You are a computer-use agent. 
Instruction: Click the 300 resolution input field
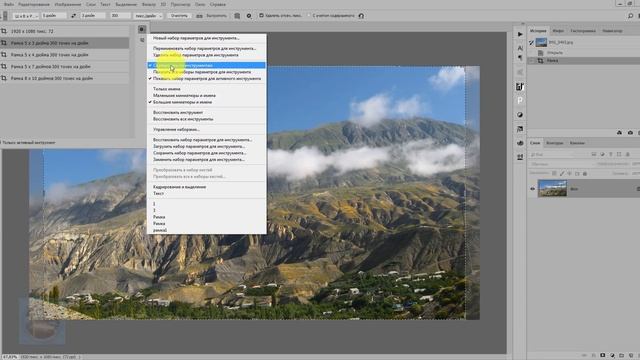point(120,16)
